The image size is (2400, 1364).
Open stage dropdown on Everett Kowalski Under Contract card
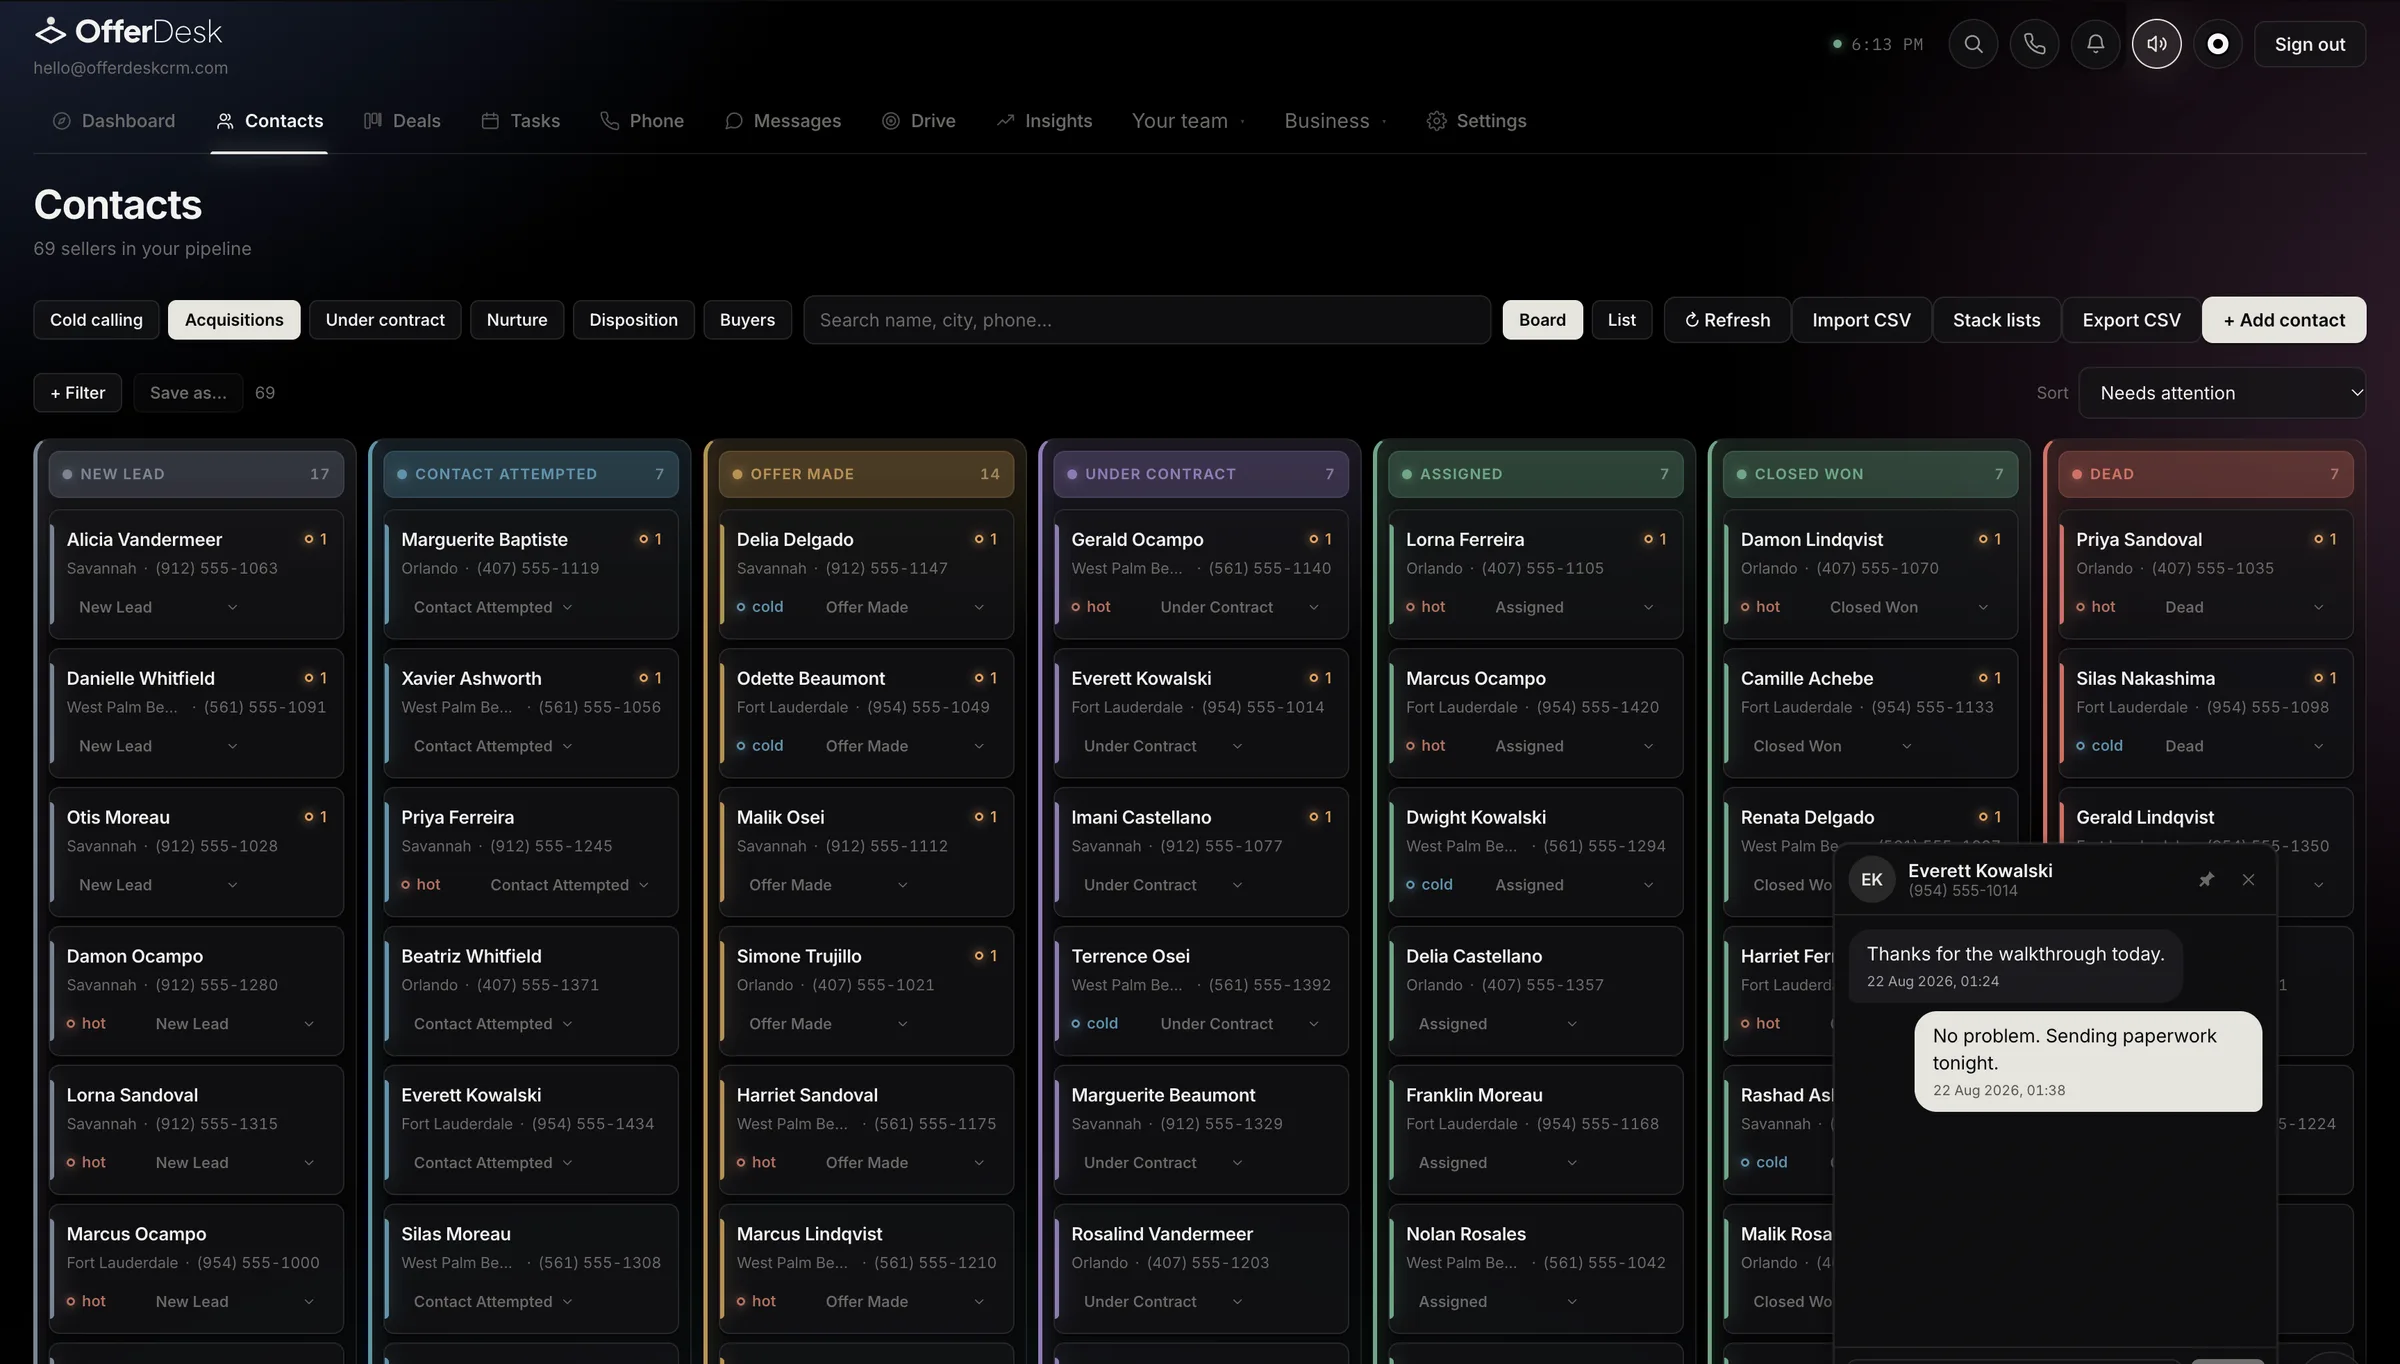click(1163, 746)
